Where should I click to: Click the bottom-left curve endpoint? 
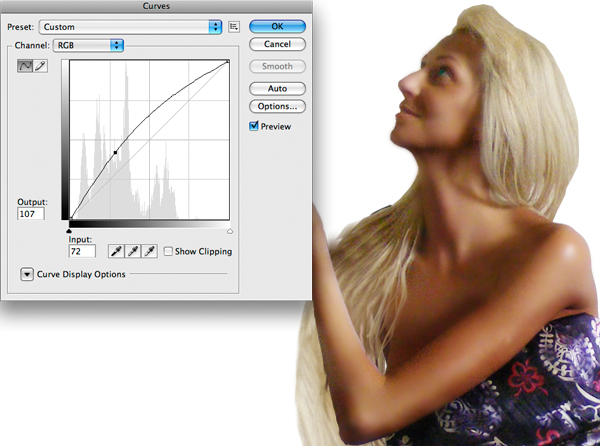71,218
